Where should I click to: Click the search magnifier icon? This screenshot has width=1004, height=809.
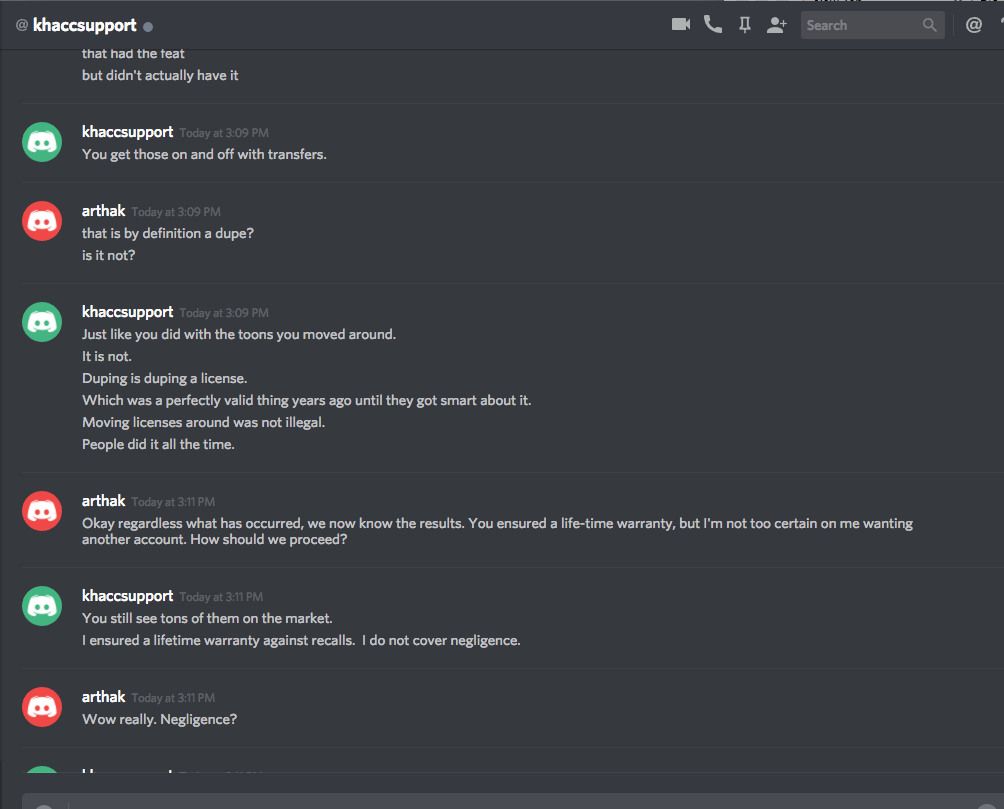click(930, 25)
